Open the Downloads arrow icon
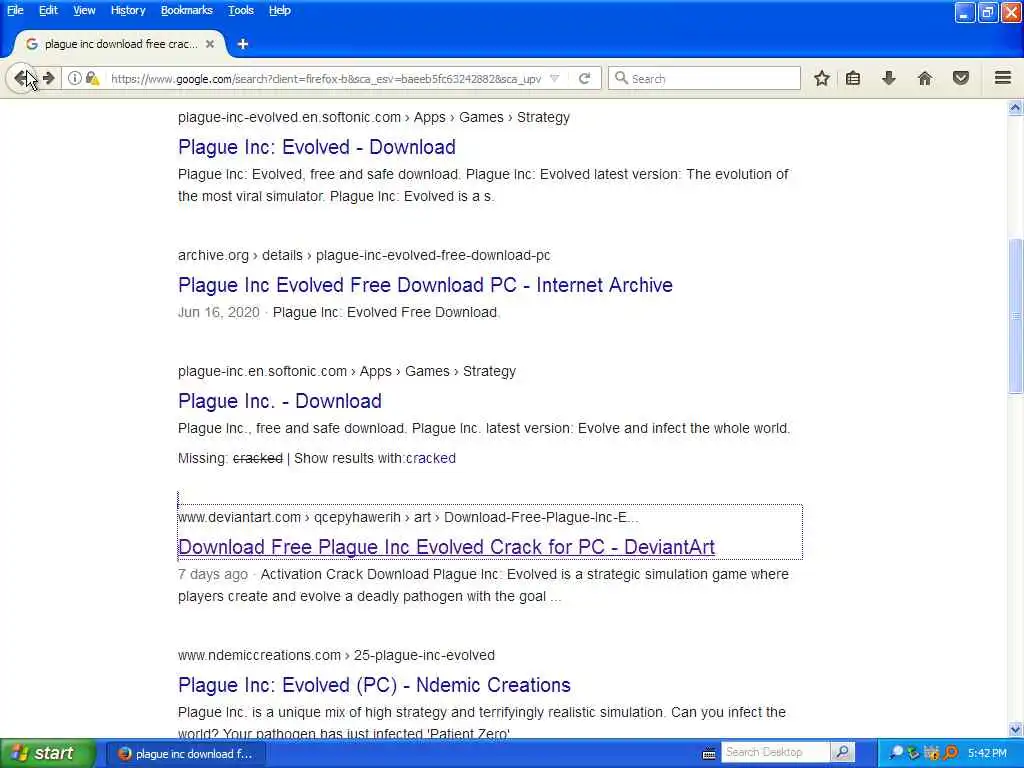 point(889,78)
